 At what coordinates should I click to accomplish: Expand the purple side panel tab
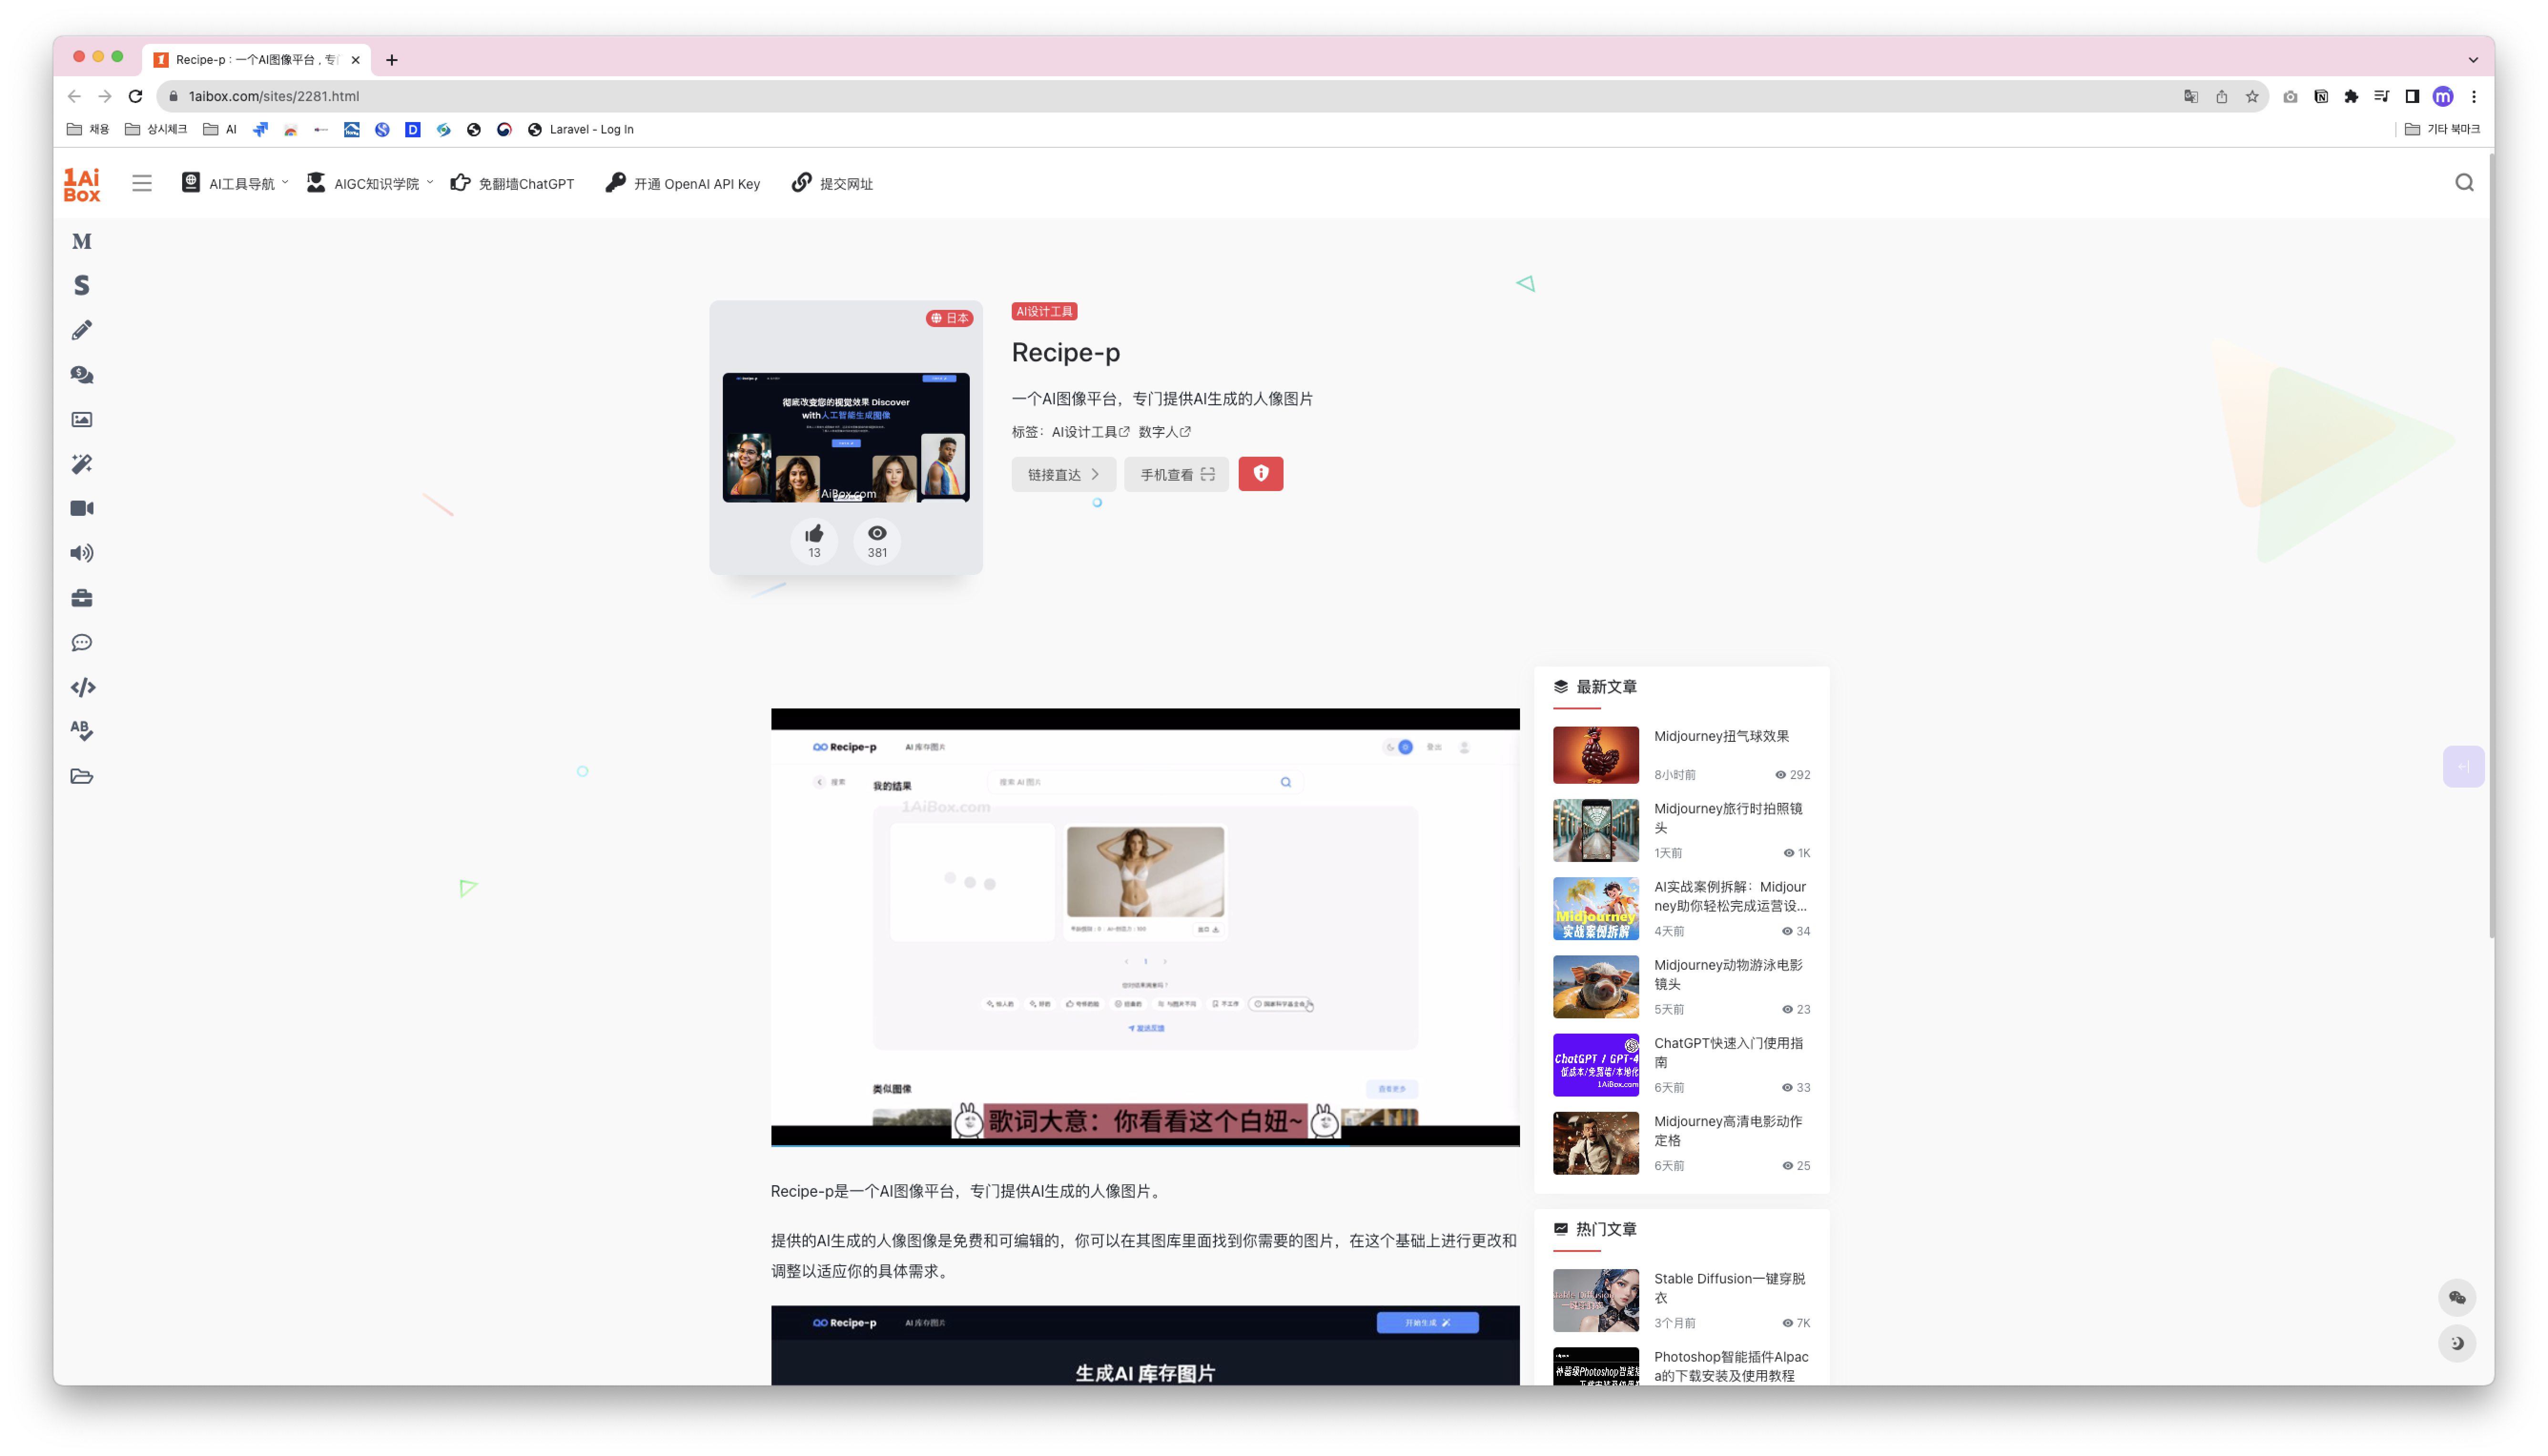(2463, 767)
